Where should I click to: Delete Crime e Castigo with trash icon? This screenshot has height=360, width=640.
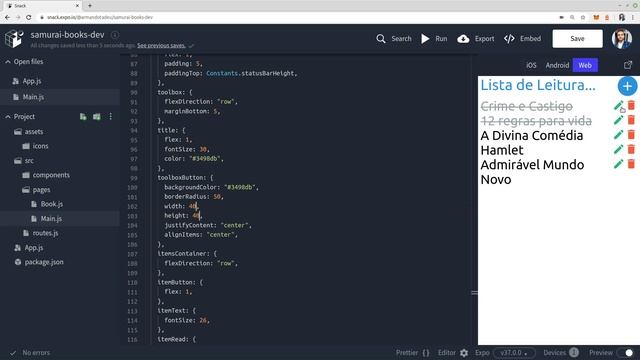click(631, 105)
